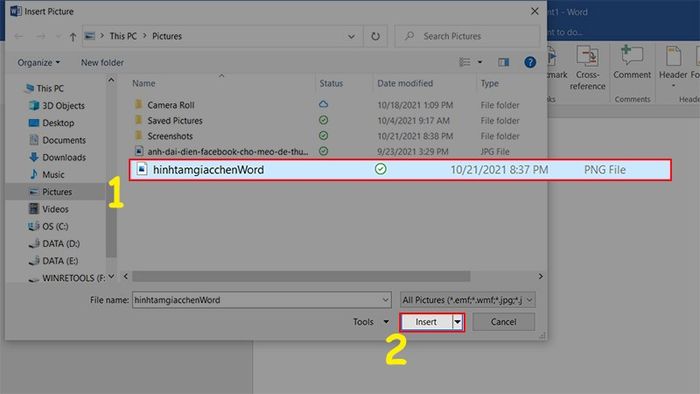
Task: Click the Cancel button
Action: coord(504,322)
